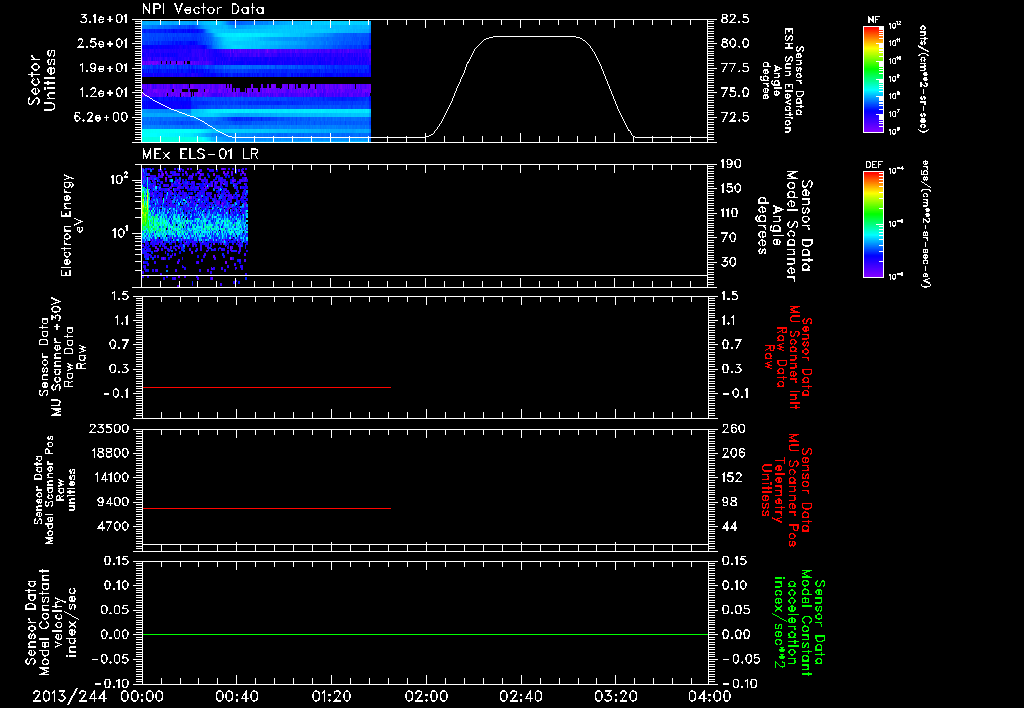Click the 260 telemetry tick label
This screenshot has height=708, width=1024.
tap(733, 428)
